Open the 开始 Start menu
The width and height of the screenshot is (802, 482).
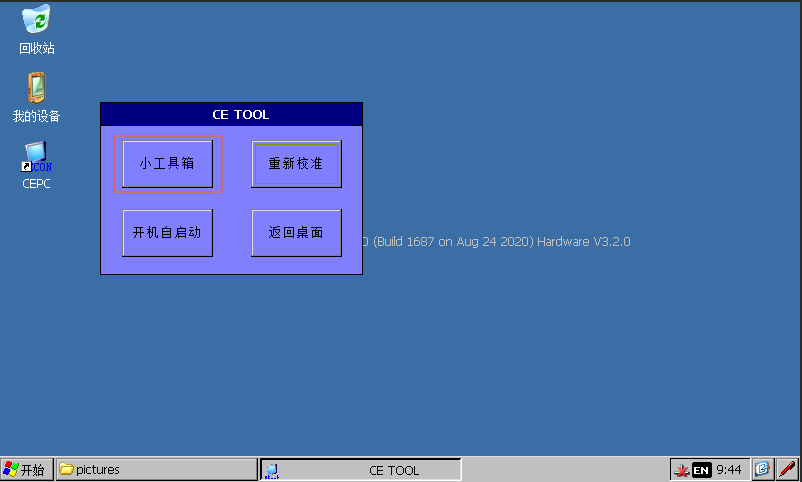pos(26,470)
